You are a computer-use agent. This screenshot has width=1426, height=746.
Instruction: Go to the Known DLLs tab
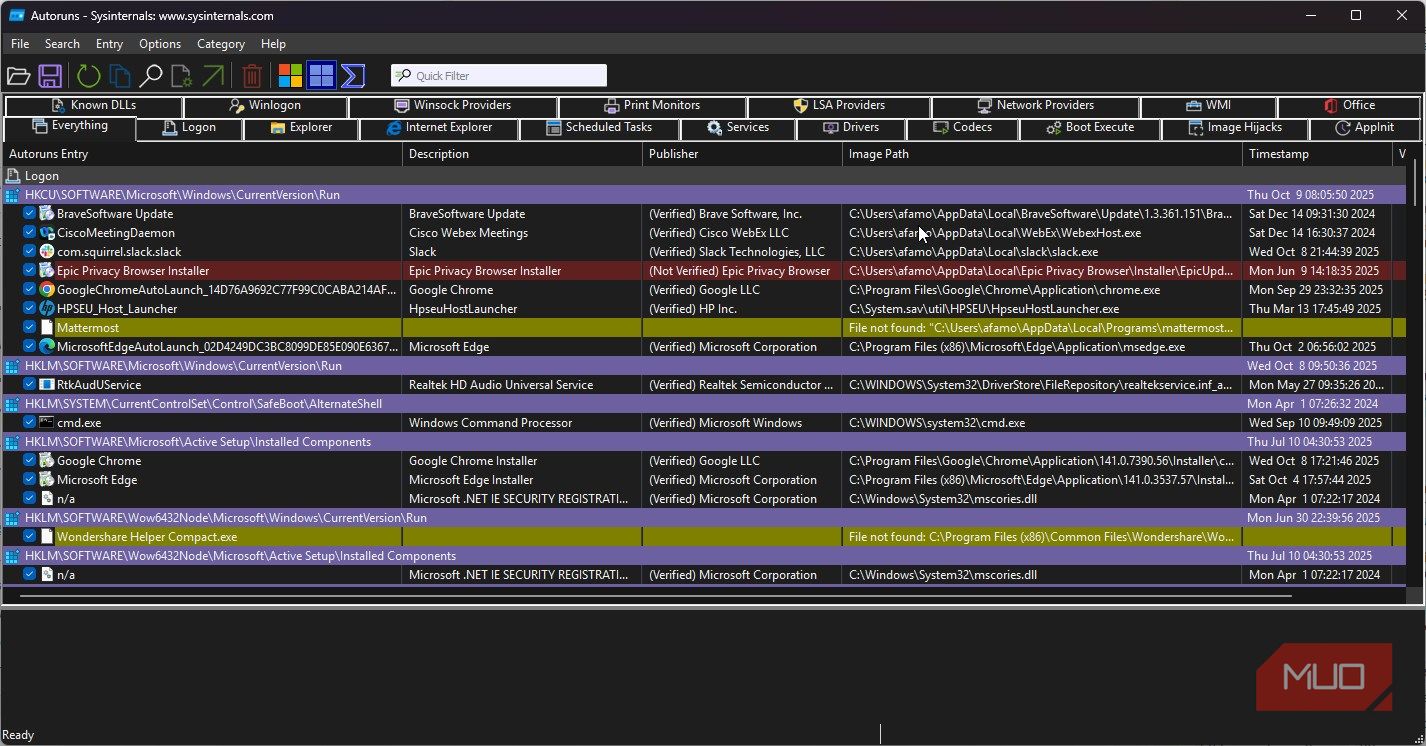click(x=93, y=106)
